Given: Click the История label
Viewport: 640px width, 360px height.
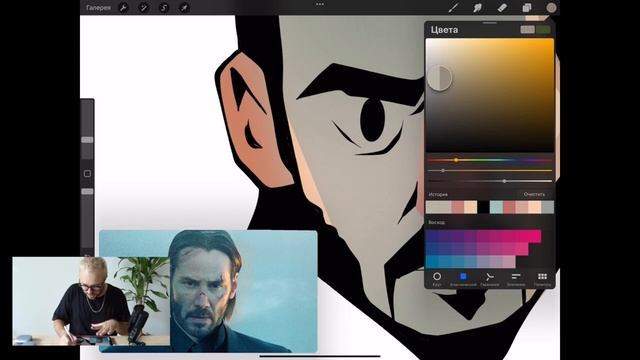Looking at the screenshot, I should click(x=438, y=195).
